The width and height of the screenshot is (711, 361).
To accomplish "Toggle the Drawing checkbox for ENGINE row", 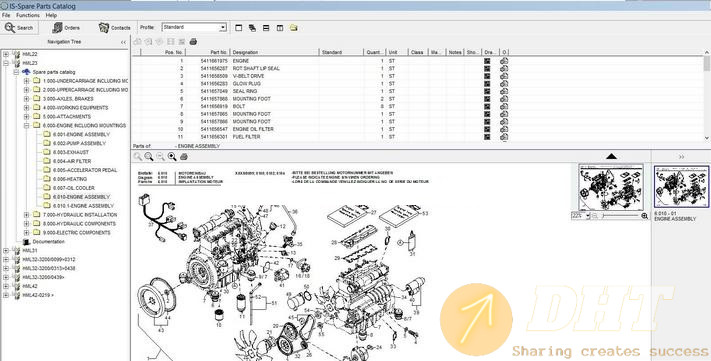I will coord(487,61).
